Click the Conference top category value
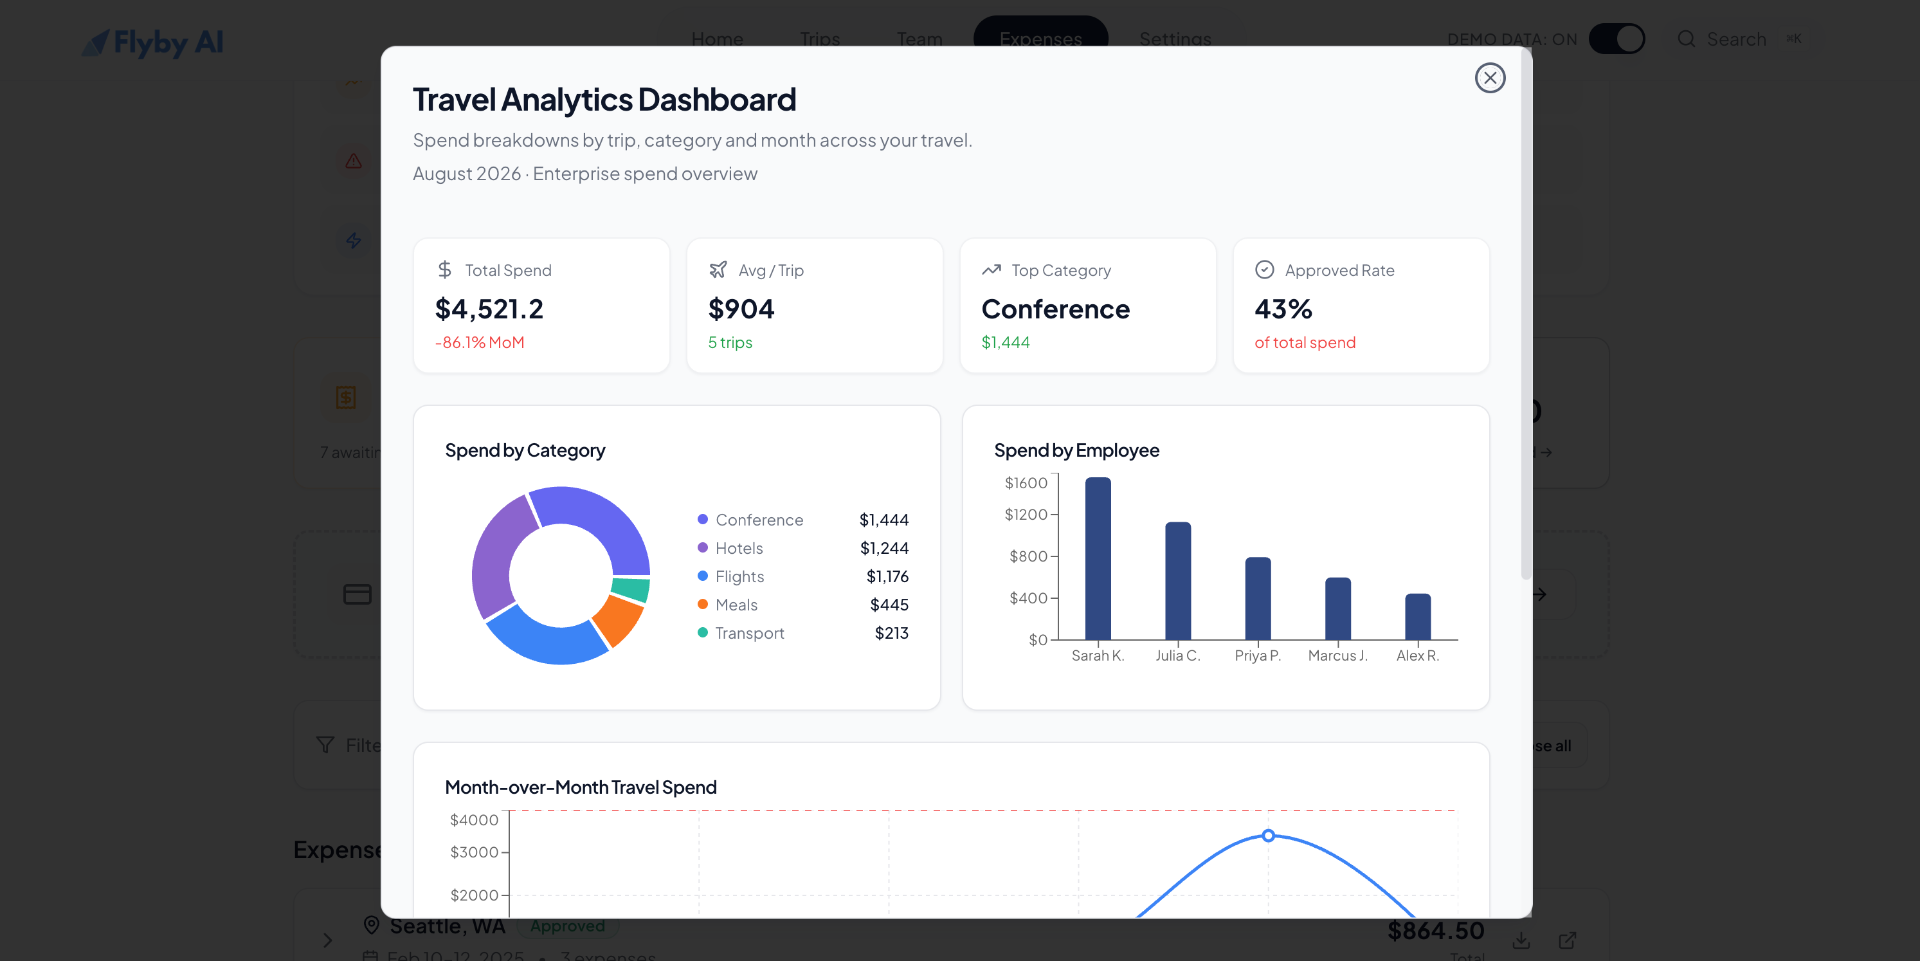The width and height of the screenshot is (1920, 961). 1056,309
